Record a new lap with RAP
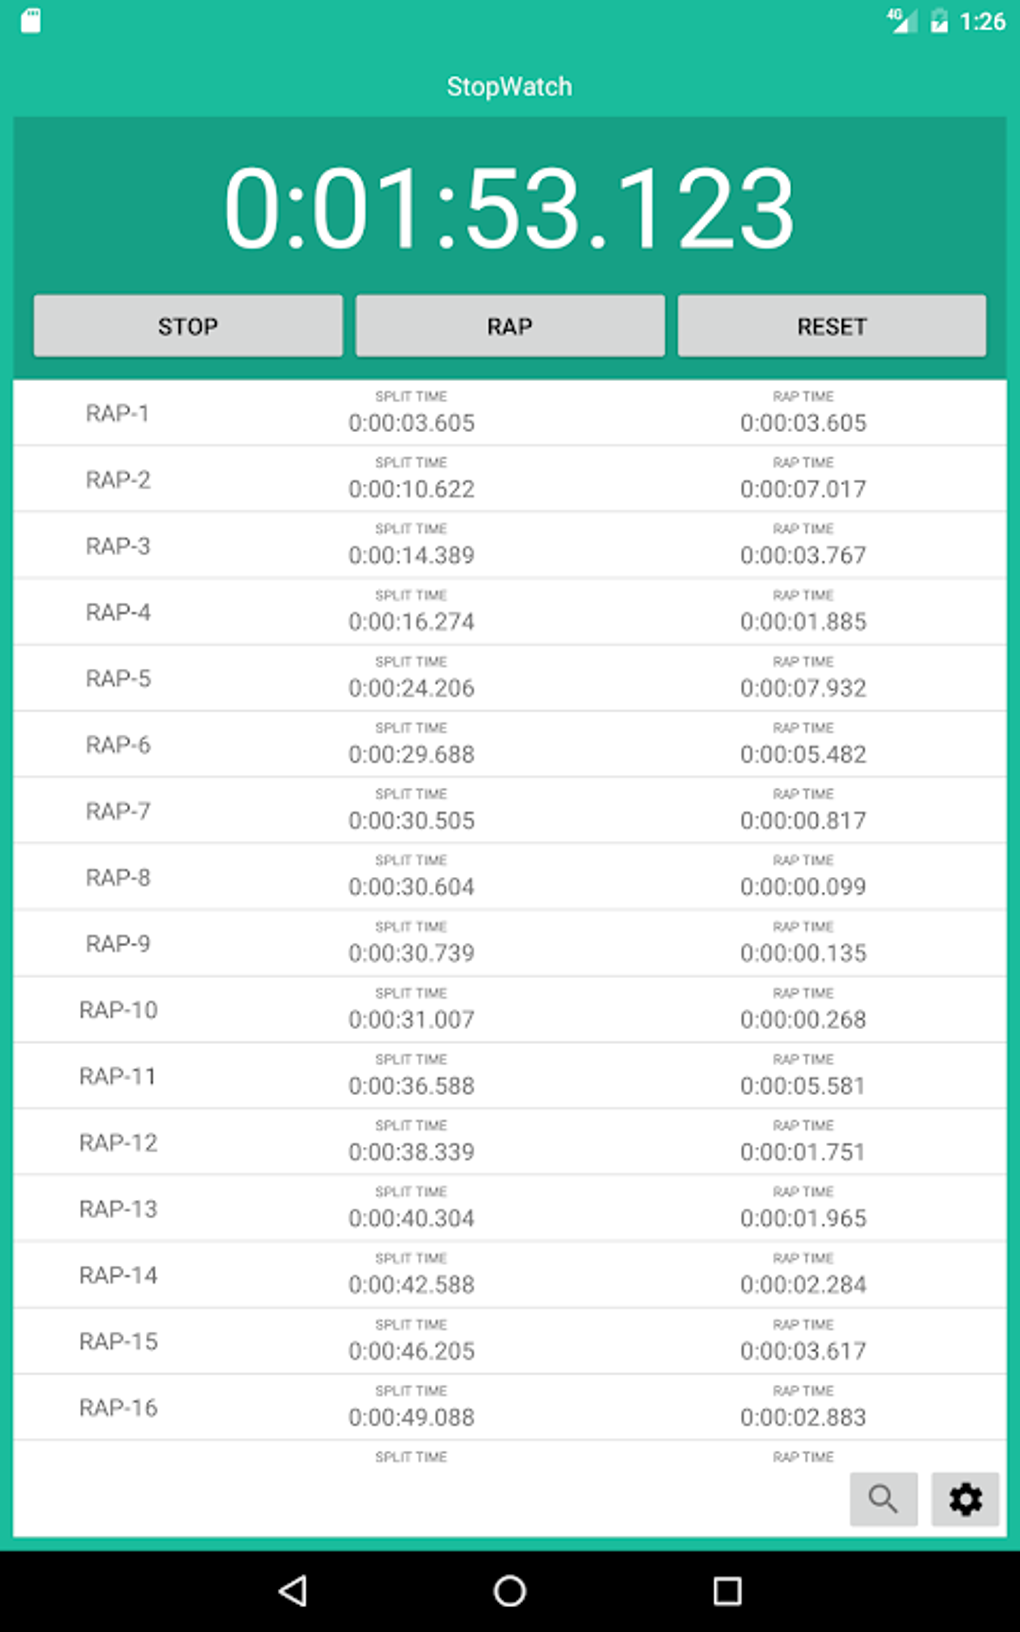 tap(510, 326)
